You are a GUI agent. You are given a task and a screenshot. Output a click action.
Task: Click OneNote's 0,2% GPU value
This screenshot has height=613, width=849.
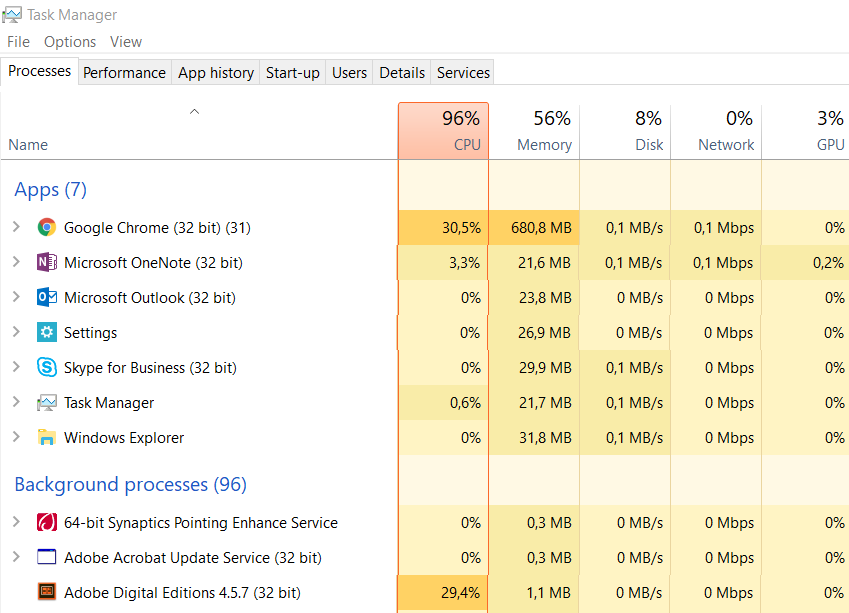coord(828,263)
